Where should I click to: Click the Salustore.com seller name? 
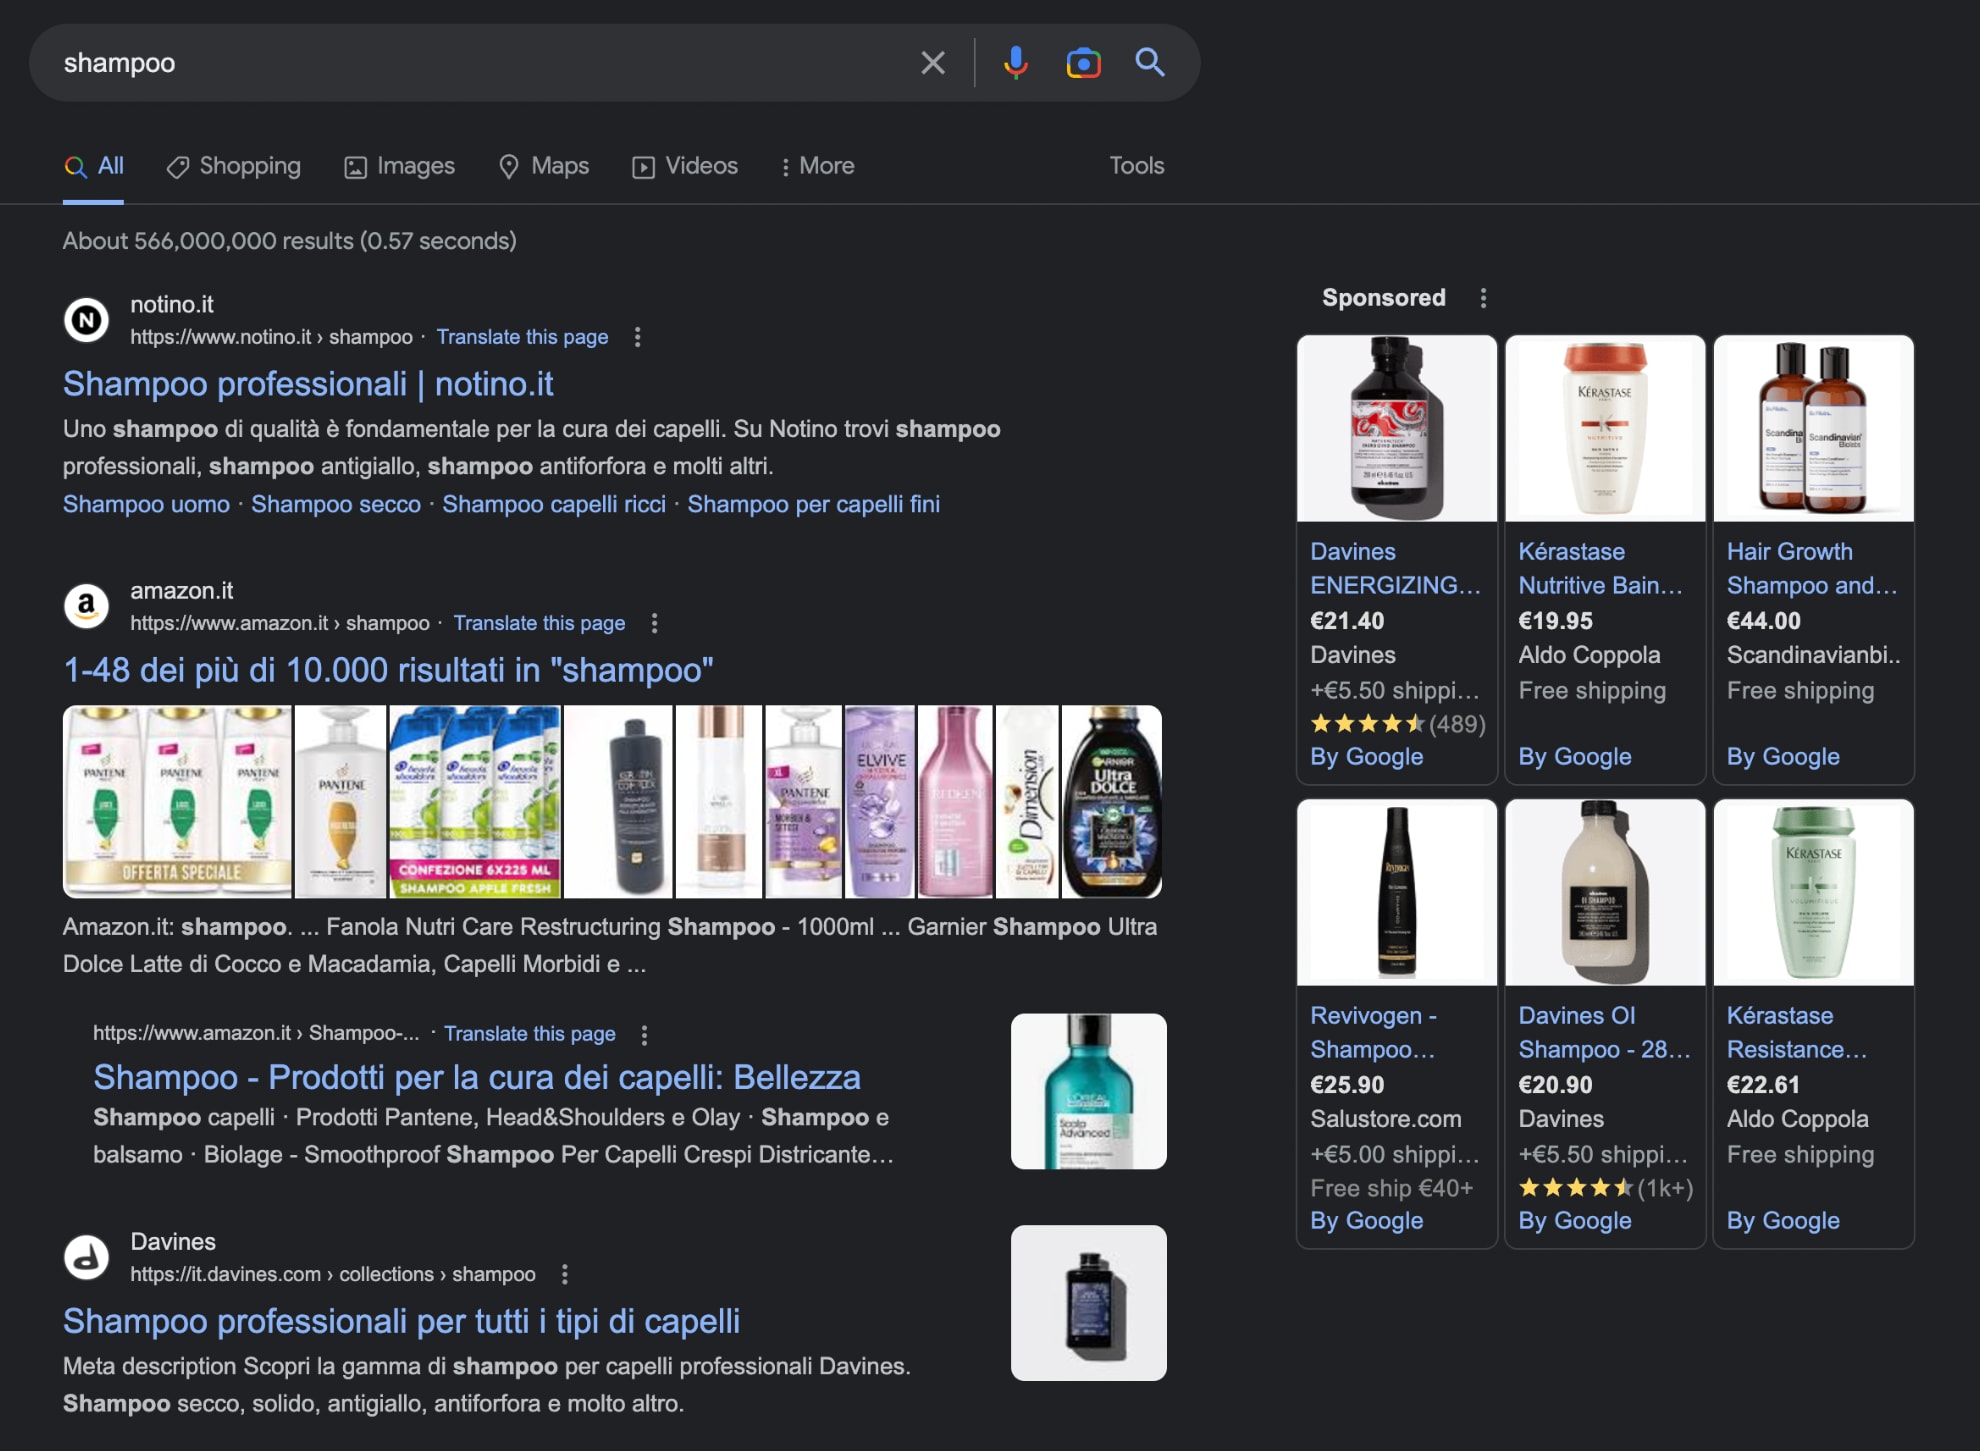tap(1385, 1119)
